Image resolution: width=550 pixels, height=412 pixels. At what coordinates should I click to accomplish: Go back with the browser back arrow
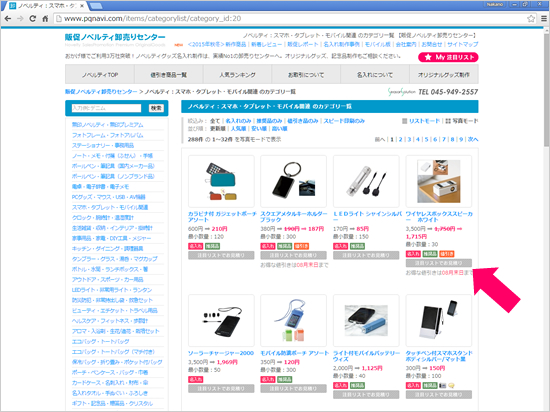[x=8, y=19]
